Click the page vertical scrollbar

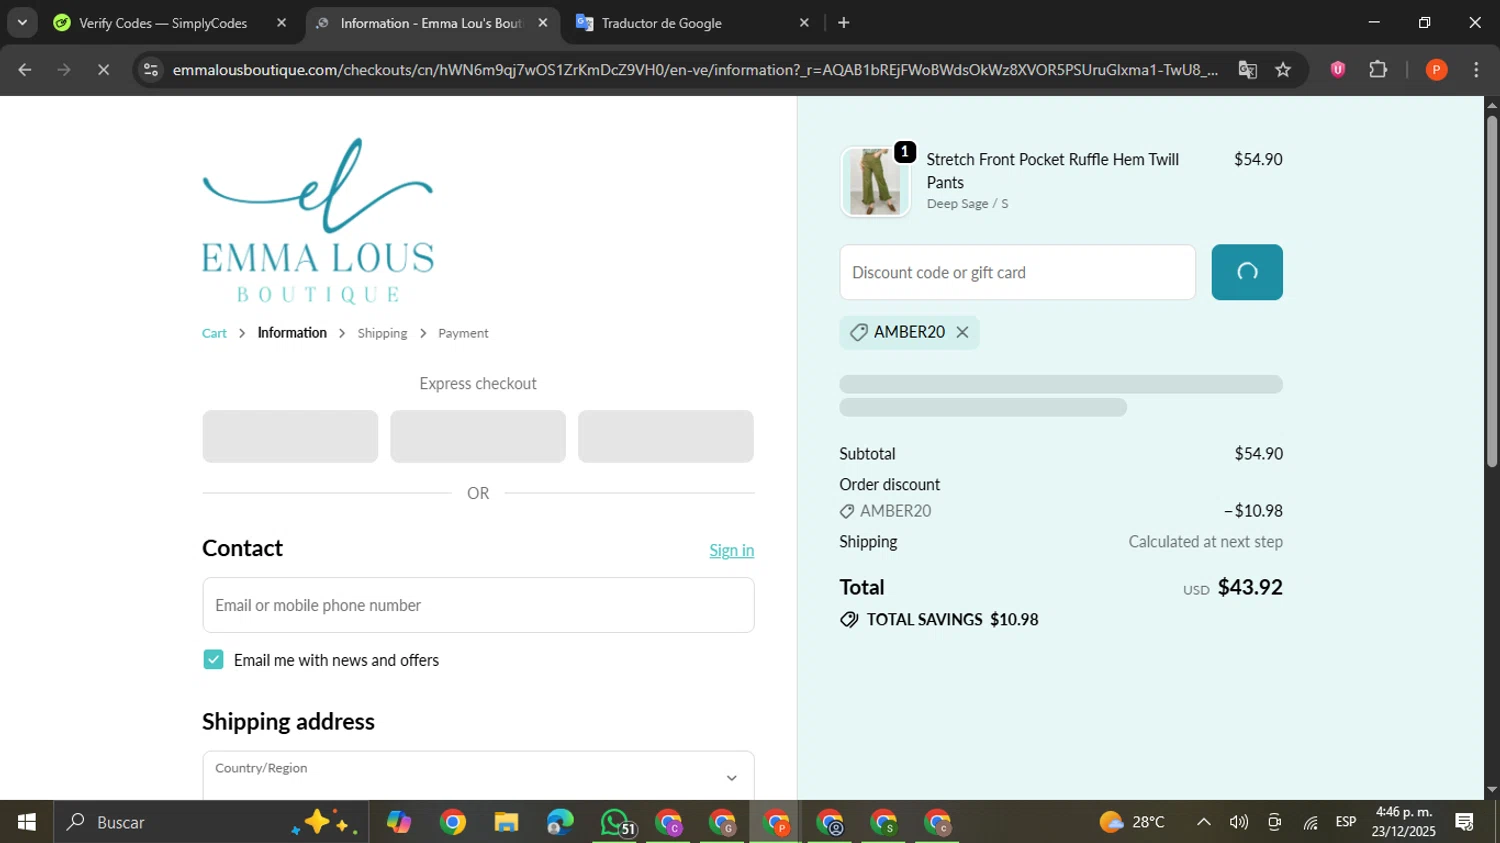[x=1492, y=291]
